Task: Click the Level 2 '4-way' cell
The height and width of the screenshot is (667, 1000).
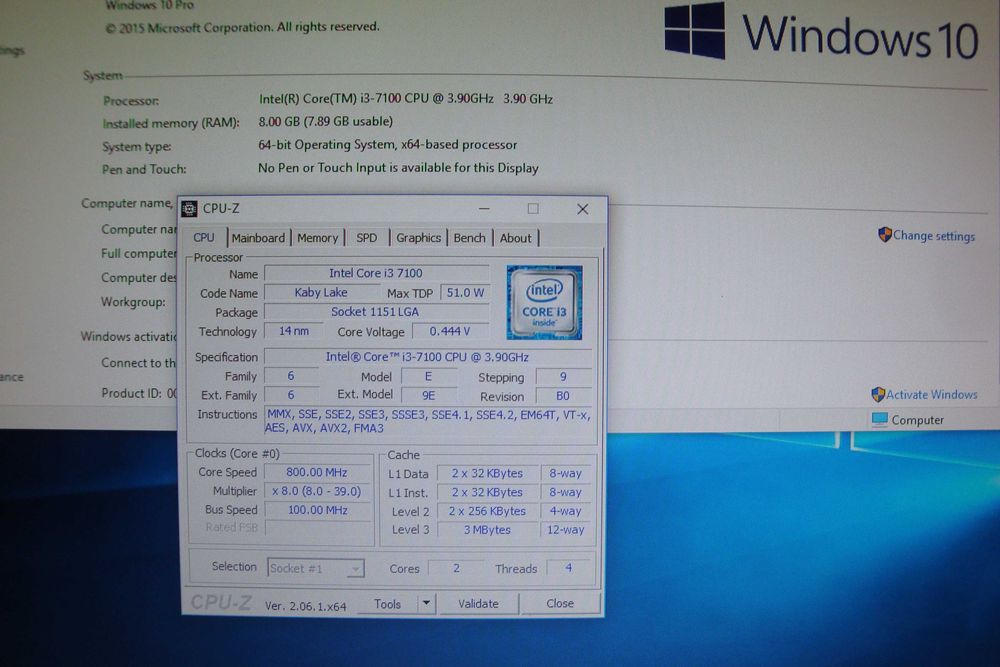Action: [x=566, y=511]
